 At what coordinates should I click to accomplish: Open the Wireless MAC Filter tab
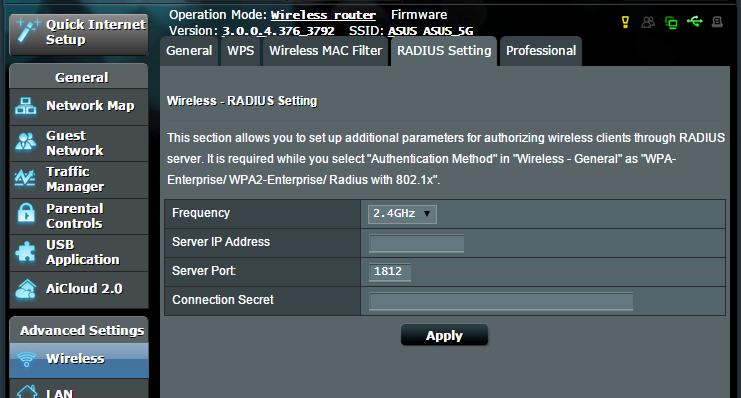326,51
